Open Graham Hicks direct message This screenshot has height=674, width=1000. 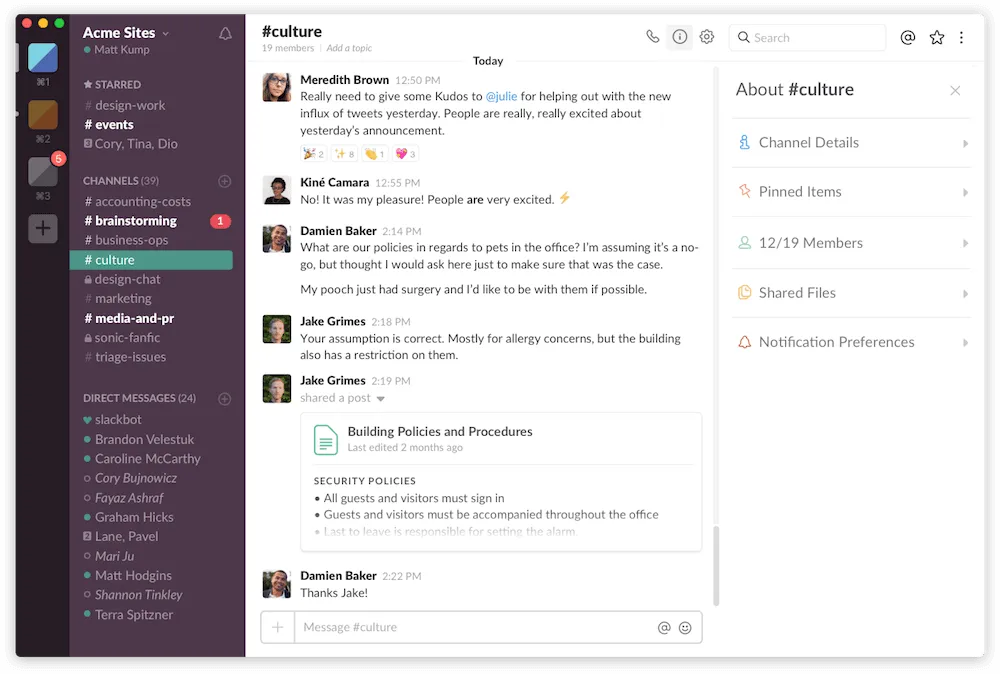click(128, 517)
